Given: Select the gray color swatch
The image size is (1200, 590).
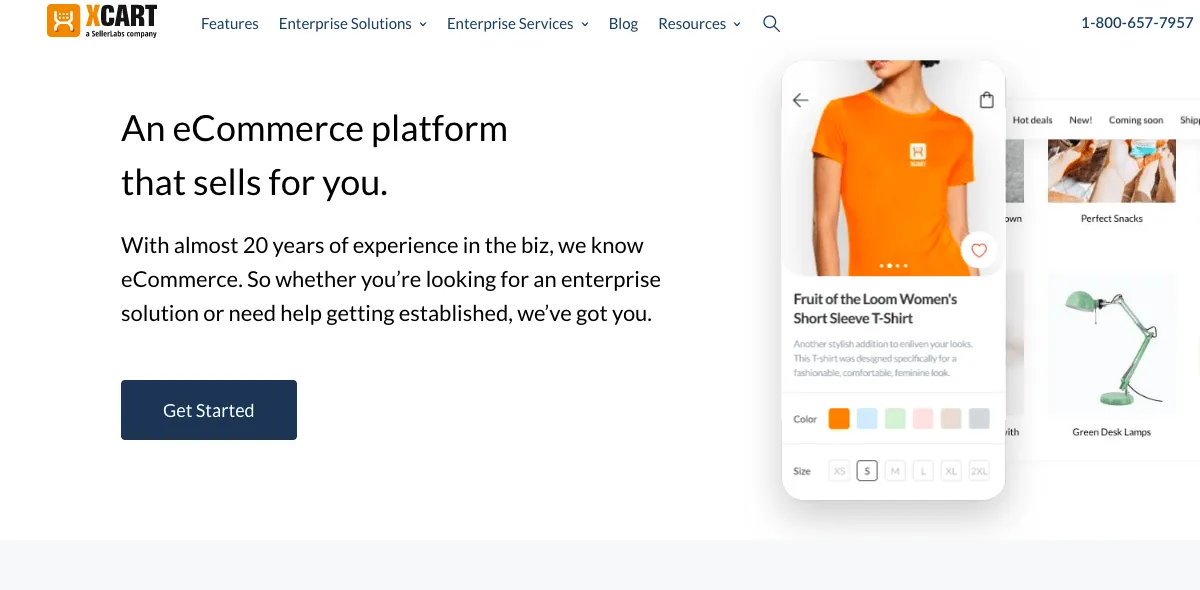Looking at the screenshot, I should click(979, 419).
